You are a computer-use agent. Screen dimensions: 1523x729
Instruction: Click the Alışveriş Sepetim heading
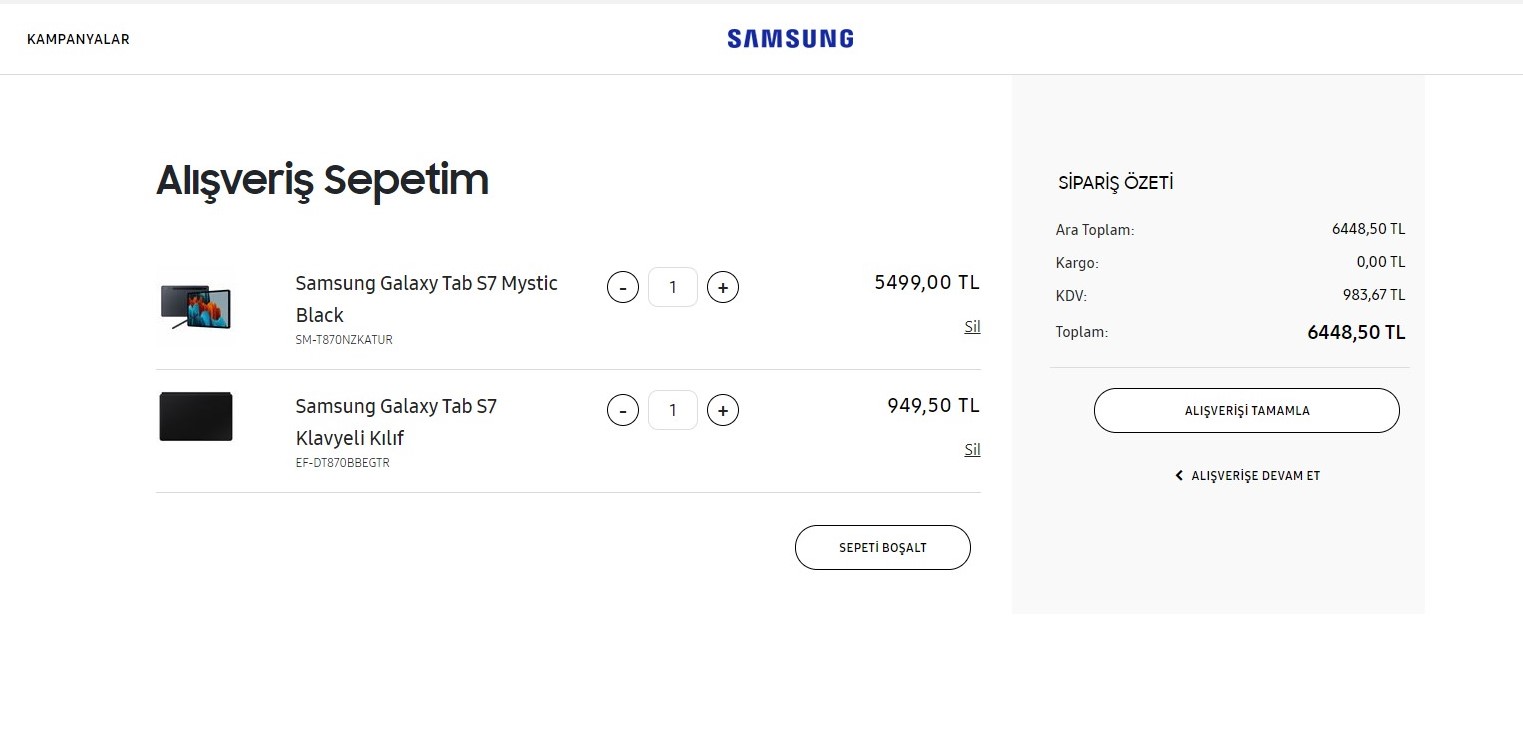[x=322, y=181]
